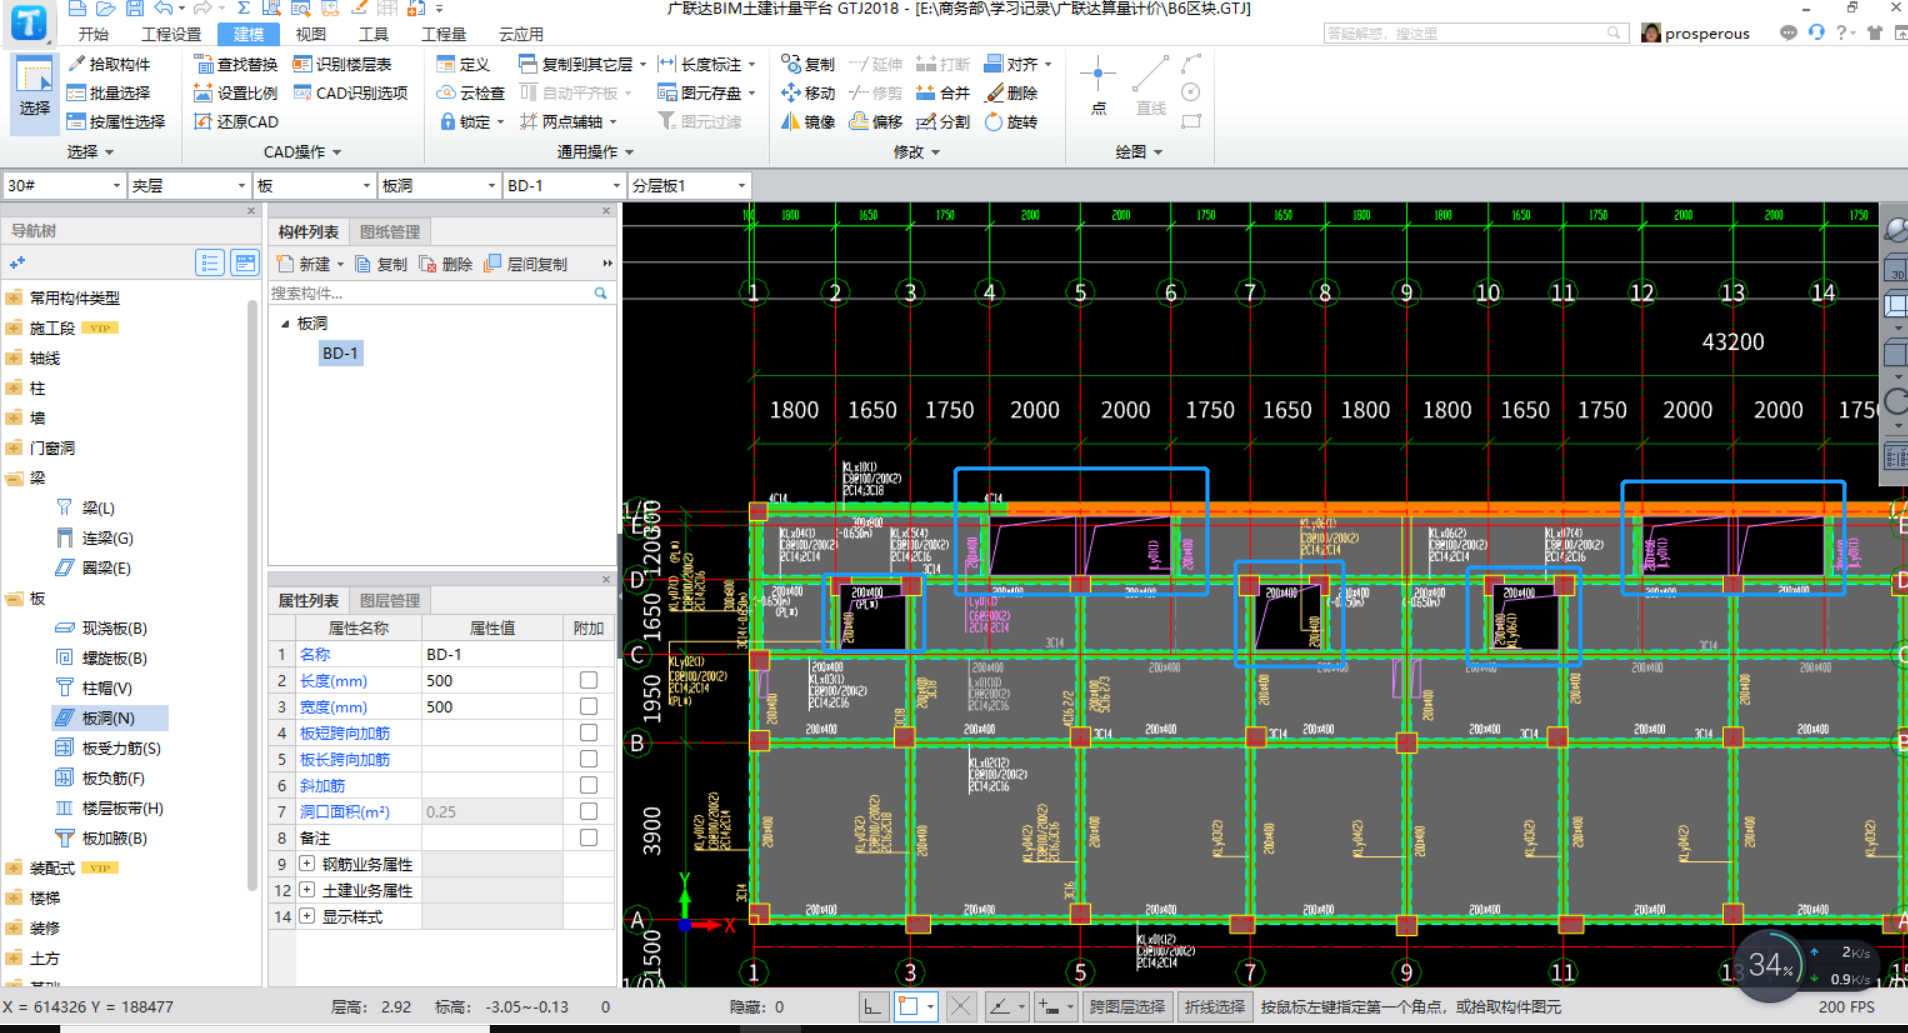Click 图元存盘 save element tool
Image resolution: width=1908 pixels, height=1033 pixels.
(x=704, y=93)
